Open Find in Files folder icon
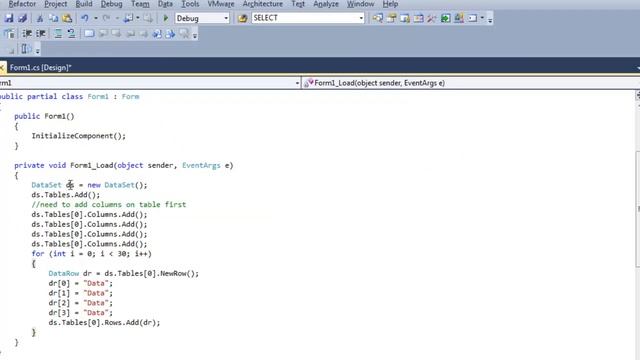 (x=242, y=18)
